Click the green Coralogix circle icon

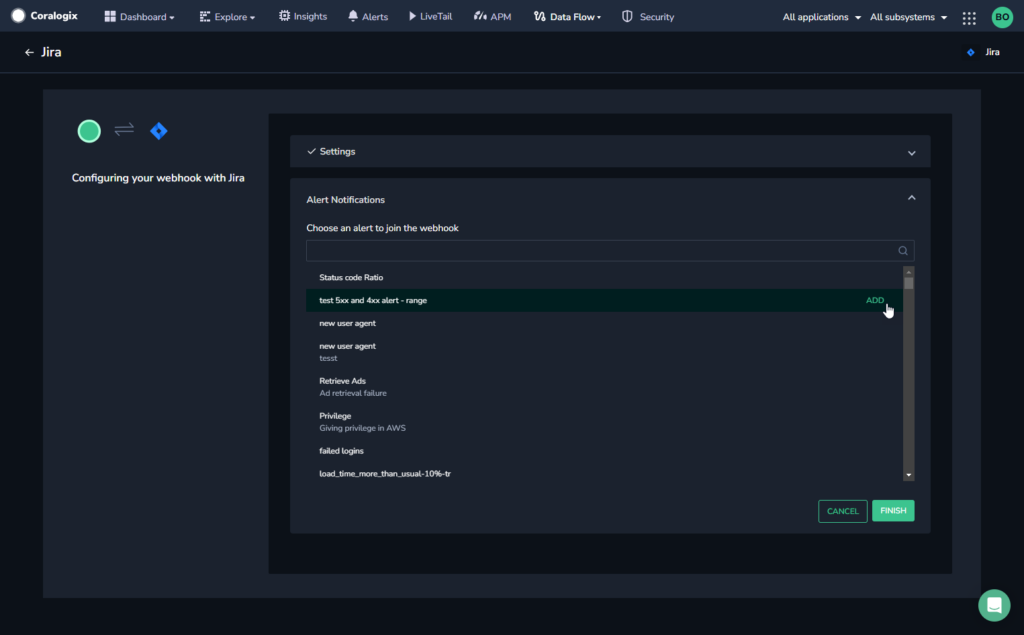(x=89, y=131)
